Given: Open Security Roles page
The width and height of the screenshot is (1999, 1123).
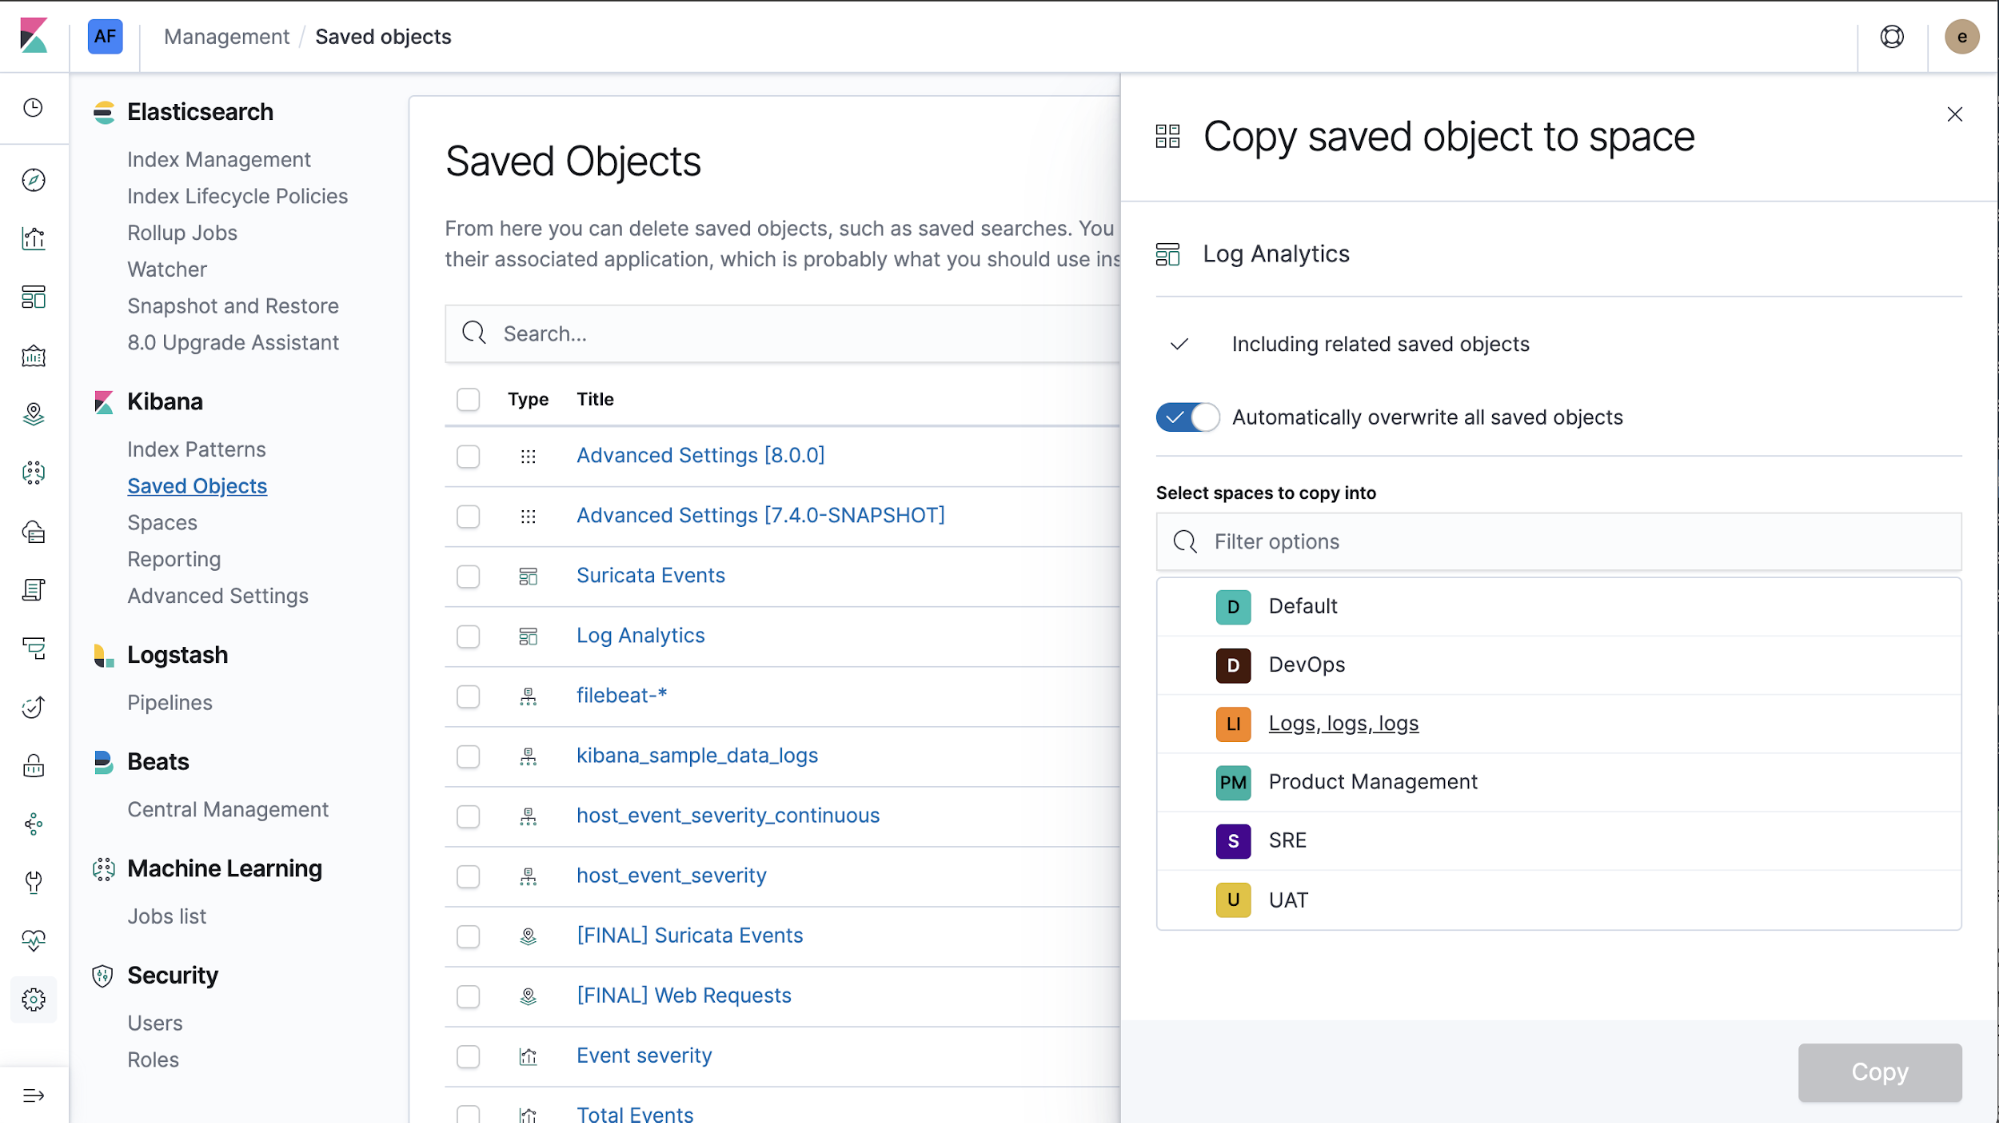Looking at the screenshot, I should pos(153,1059).
